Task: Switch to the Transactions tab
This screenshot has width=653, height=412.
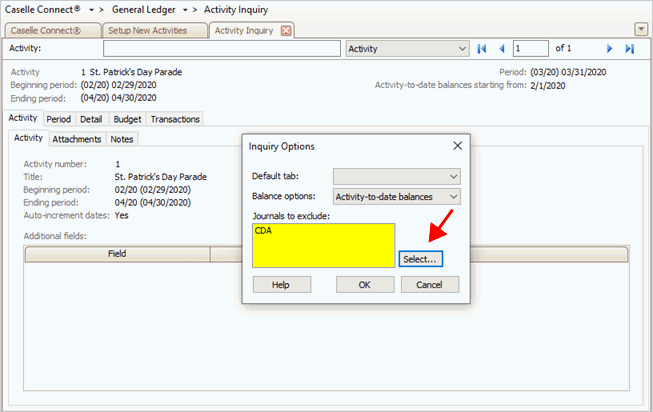Action: (175, 119)
